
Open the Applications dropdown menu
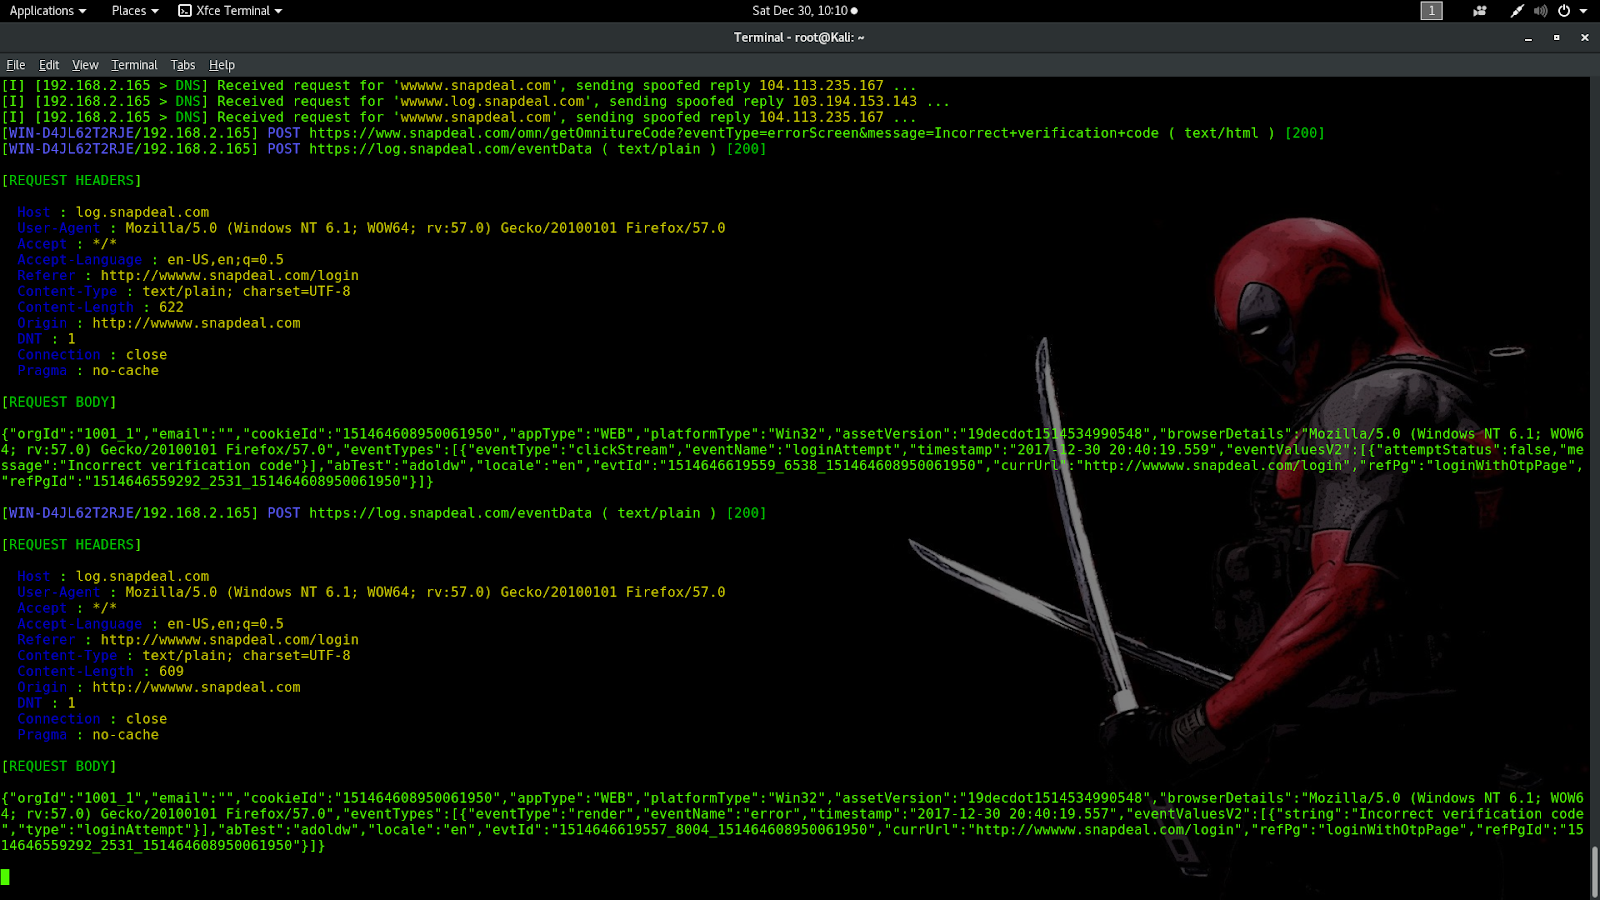pyautogui.click(x=48, y=11)
